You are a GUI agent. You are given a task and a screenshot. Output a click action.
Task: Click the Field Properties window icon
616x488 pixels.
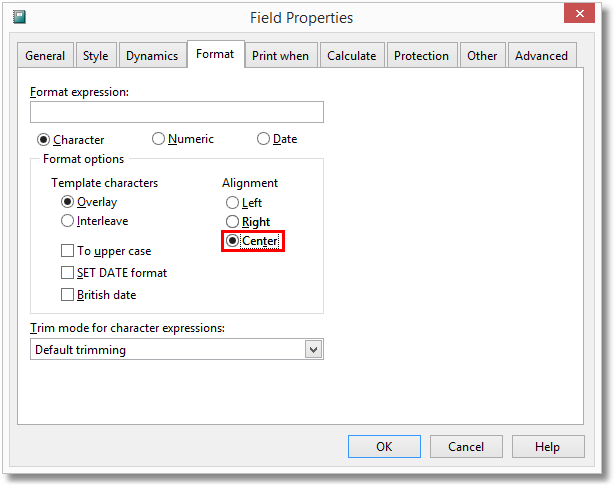point(19,17)
